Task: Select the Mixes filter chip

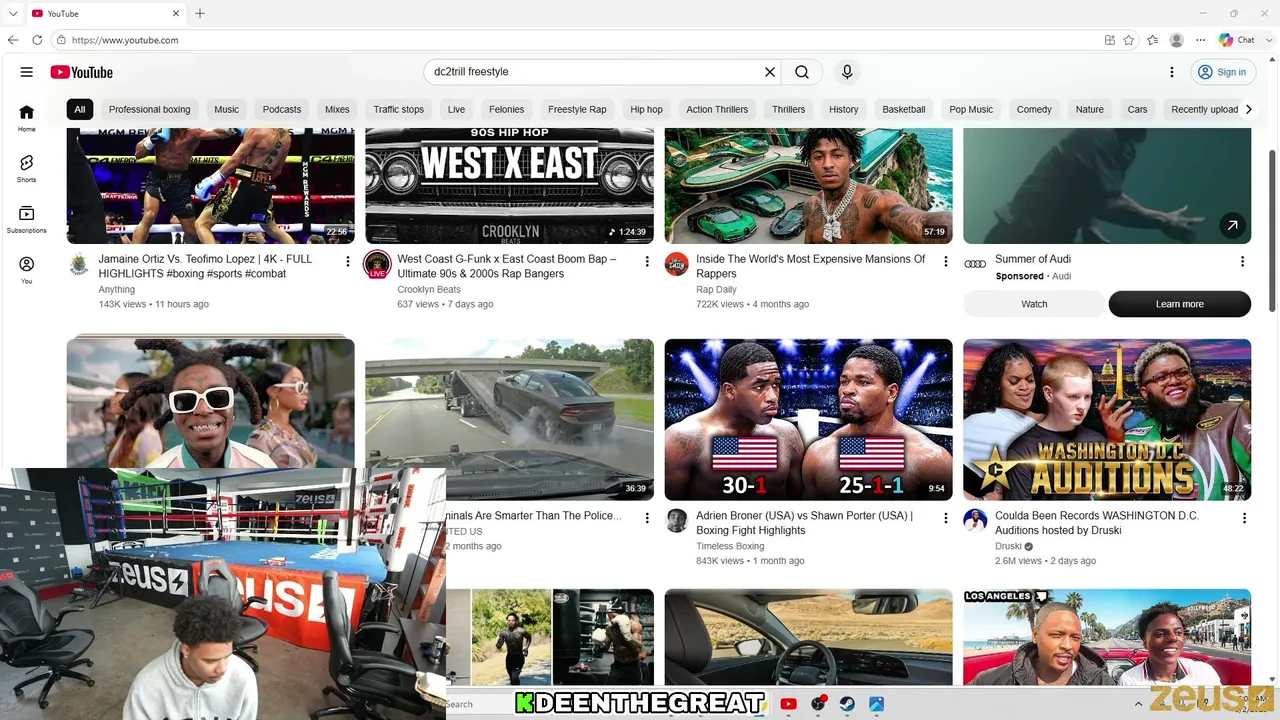Action: coord(337,109)
